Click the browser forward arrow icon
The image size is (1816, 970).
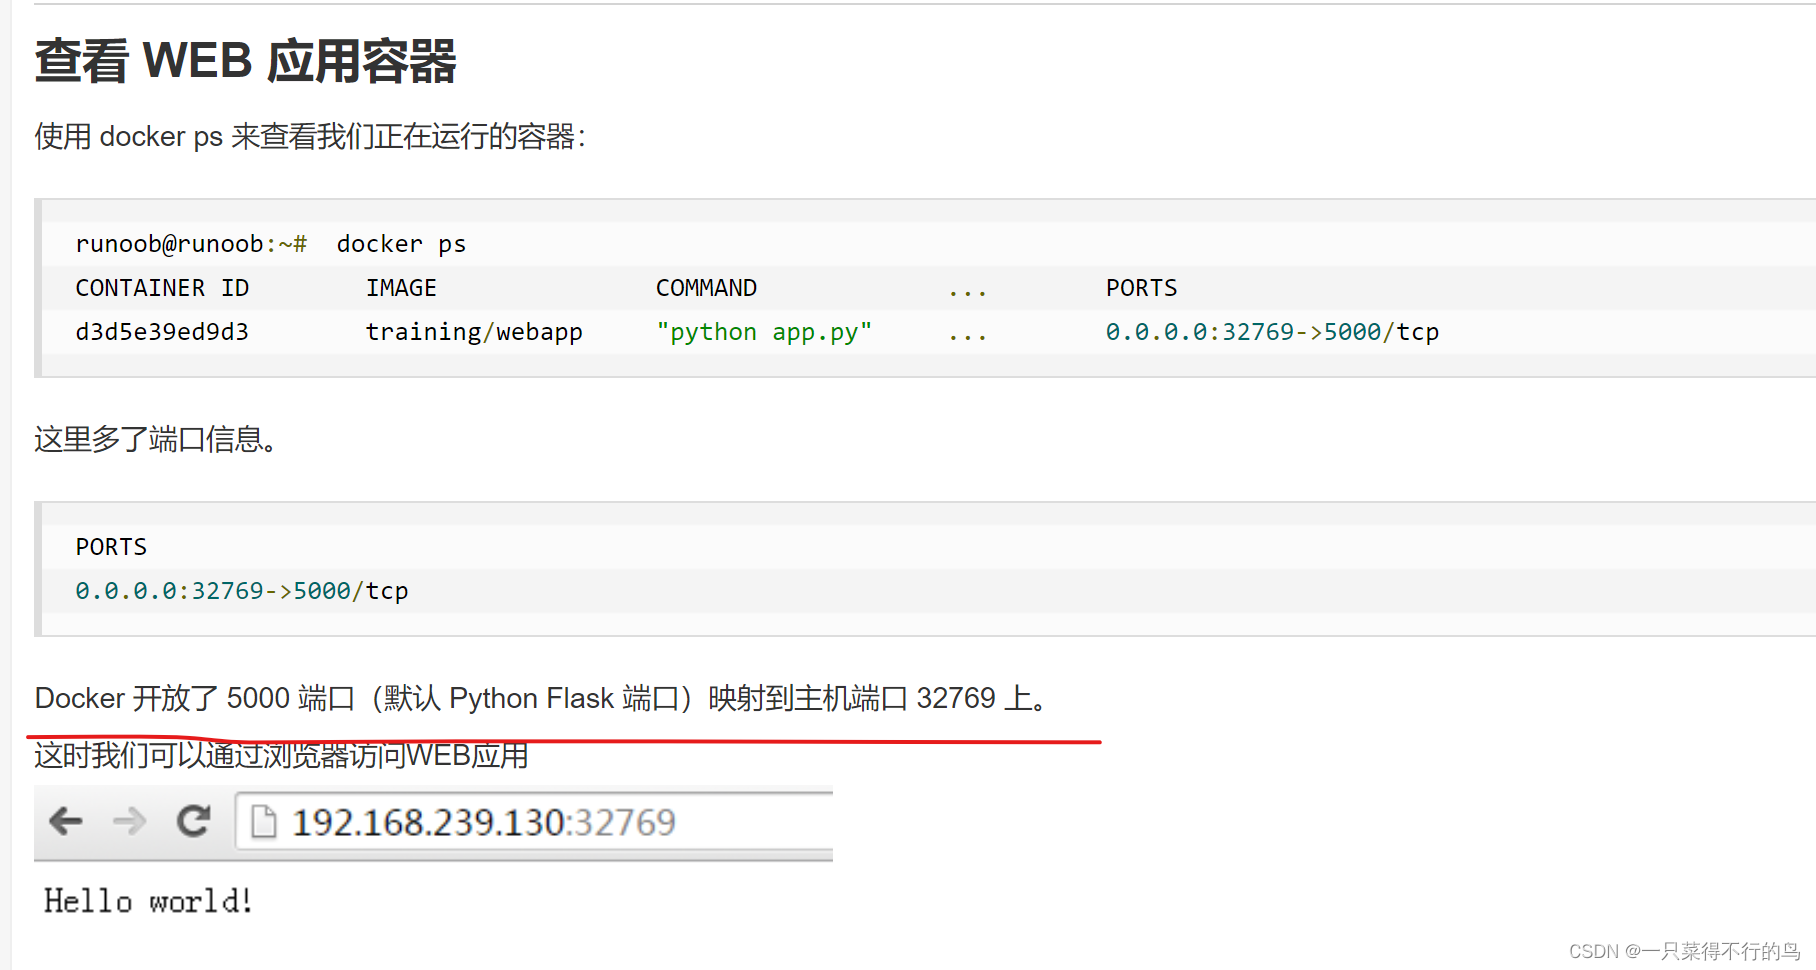[x=129, y=822]
